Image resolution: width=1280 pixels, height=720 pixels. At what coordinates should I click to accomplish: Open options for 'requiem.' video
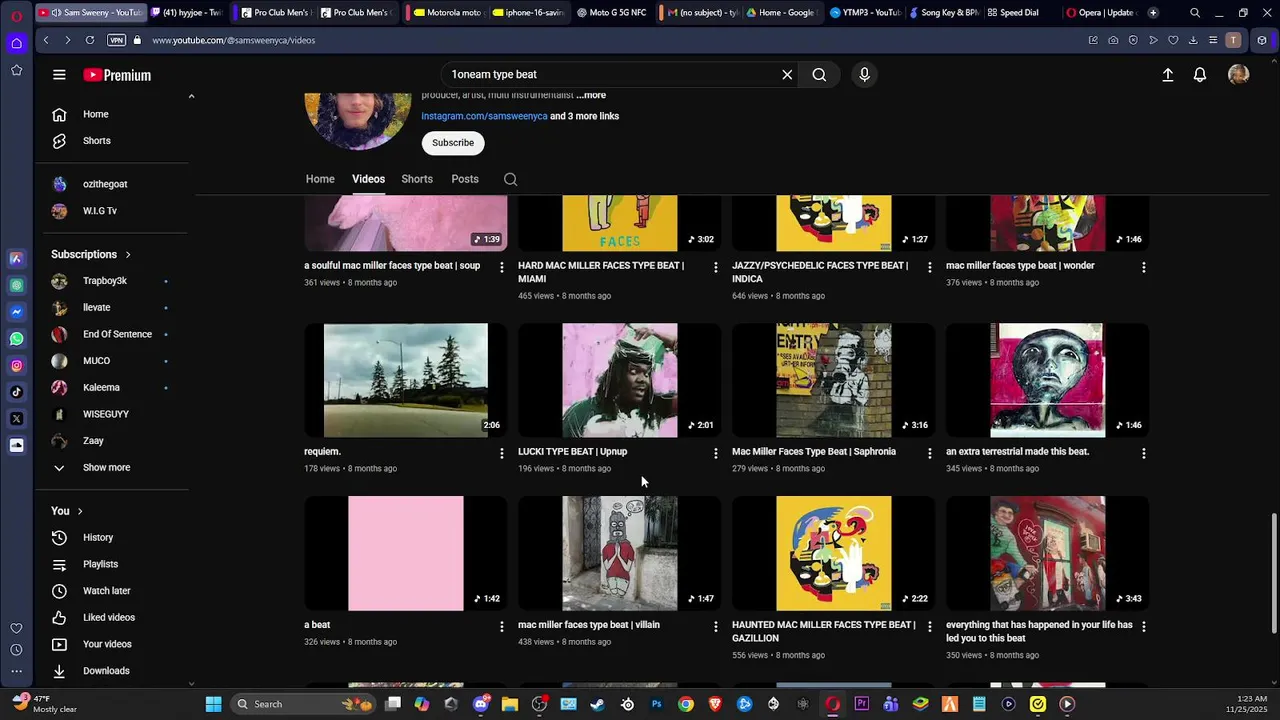[x=501, y=454]
